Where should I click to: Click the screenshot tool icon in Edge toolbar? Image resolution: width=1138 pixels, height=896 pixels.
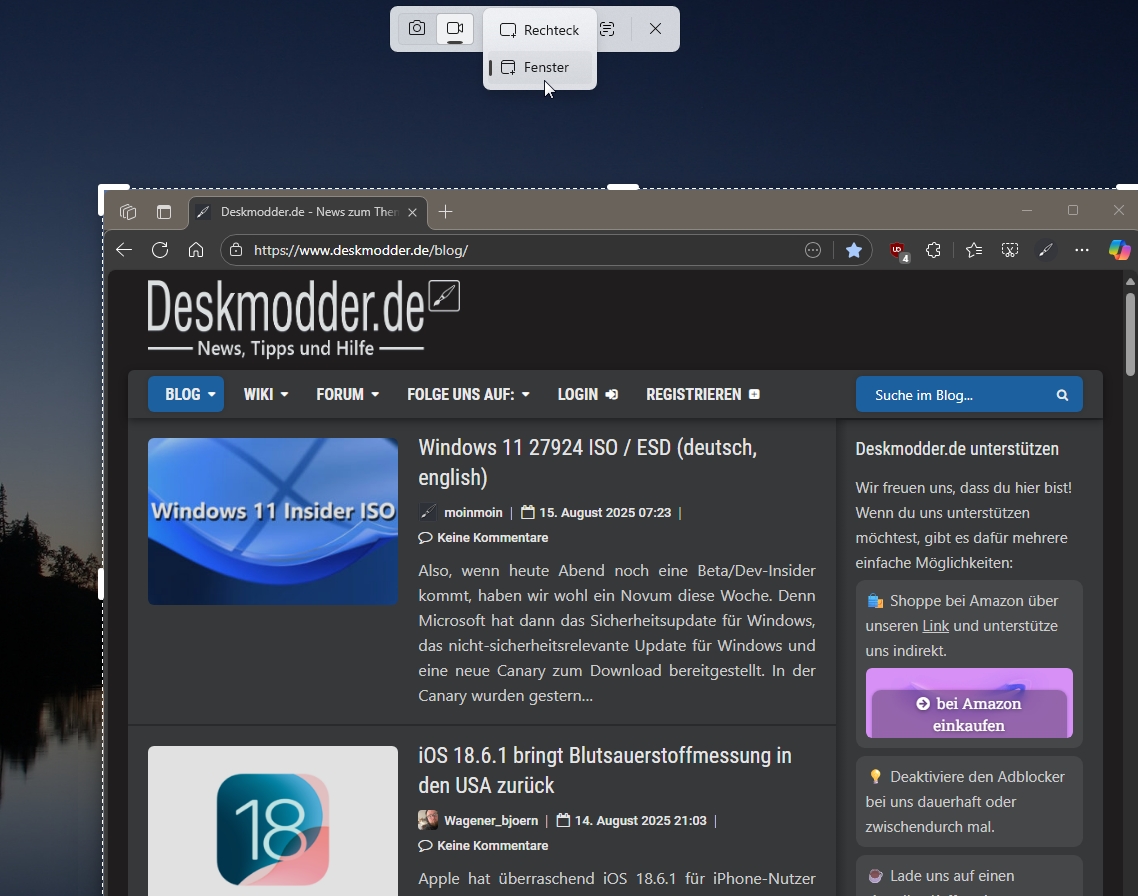(x=1010, y=250)
